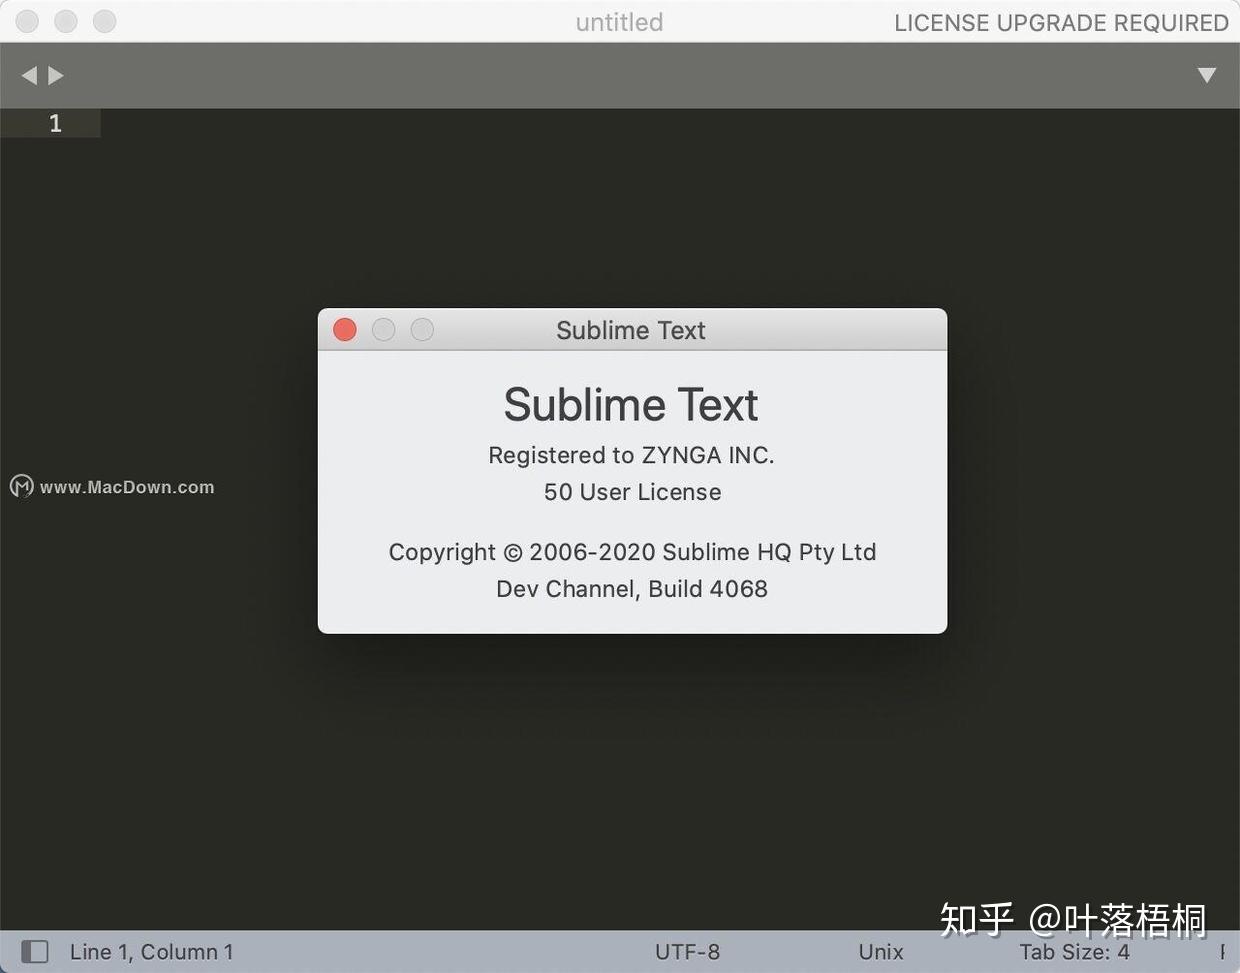Select the line number 1 in the gutter
The width and height of the screenshot is (1240, 973).
tap(55, 123)
